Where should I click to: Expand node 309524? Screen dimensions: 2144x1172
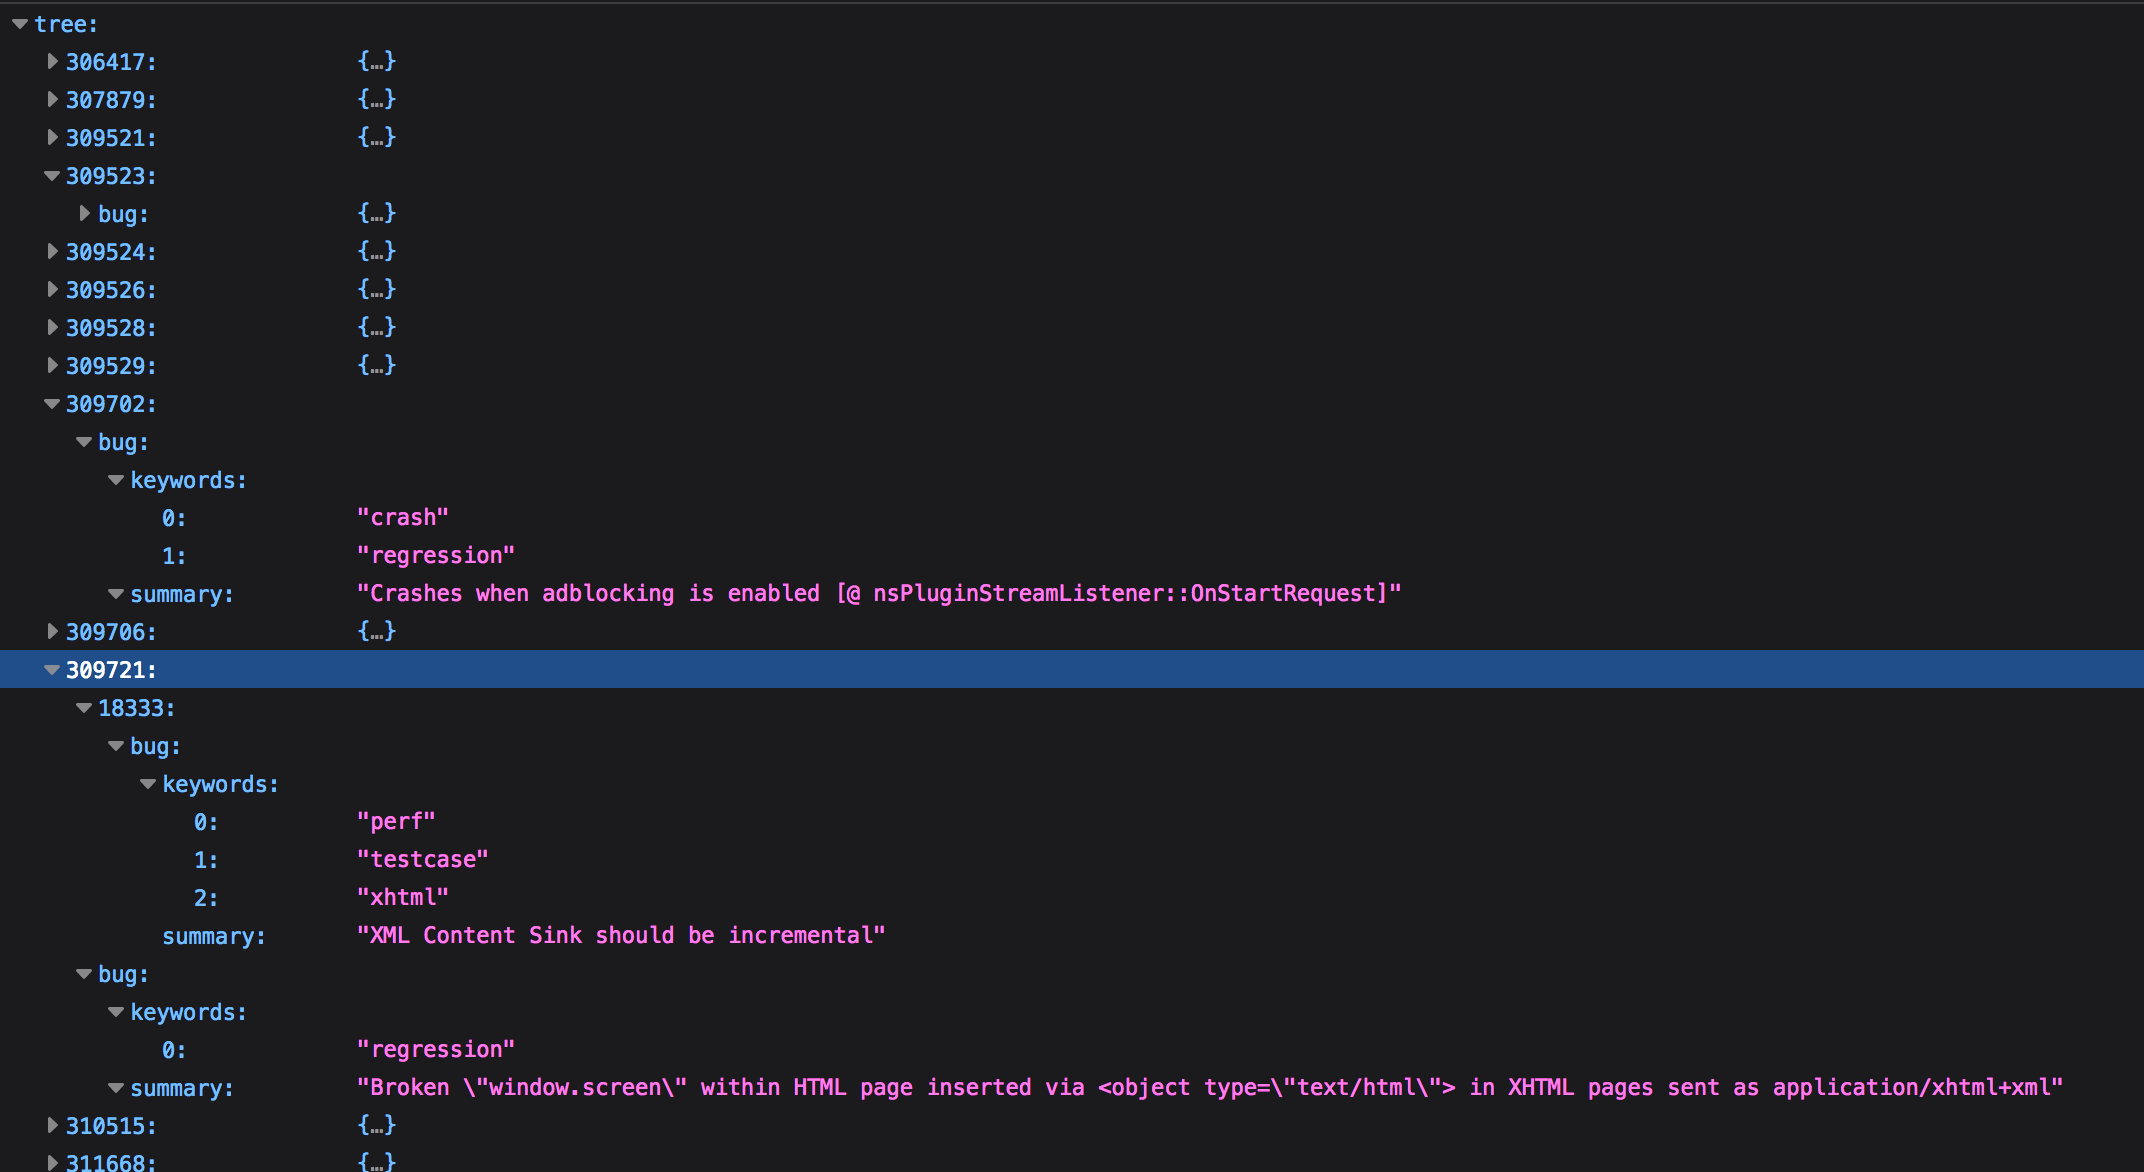pyautogui.click(x=52, y=251)
